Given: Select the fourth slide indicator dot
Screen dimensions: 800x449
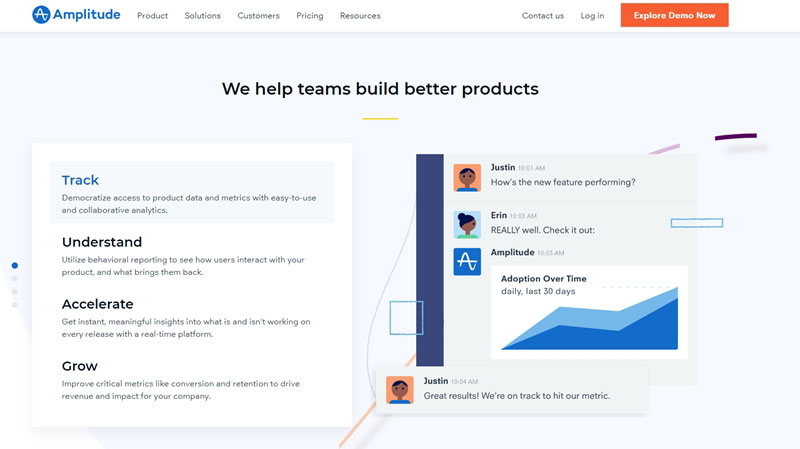Looking at the screenshot, I should tap(15, 304).
